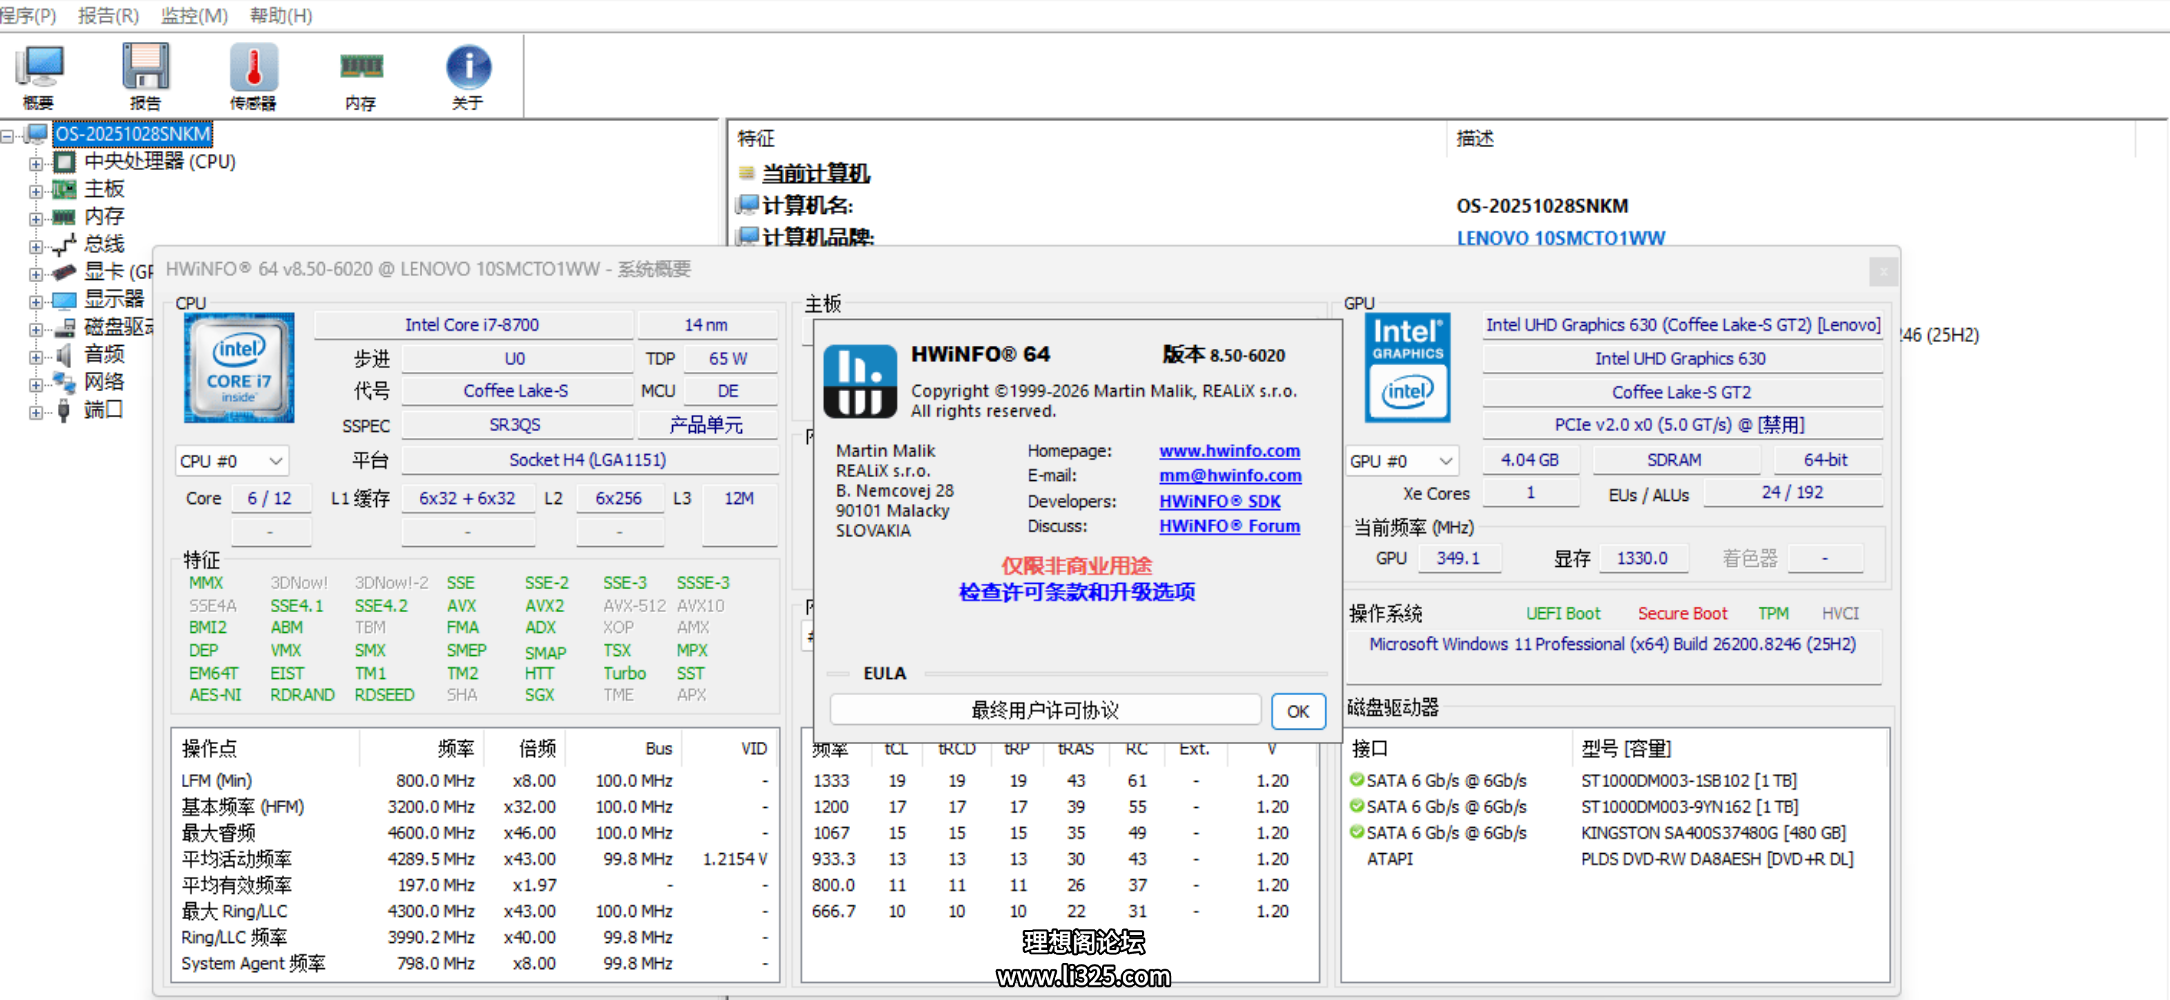This screenshot has height=1000, width=2170.
Task: Click the KINGSTON SA400S37480G SATA status icon
Action: (x=1357, y=832)
